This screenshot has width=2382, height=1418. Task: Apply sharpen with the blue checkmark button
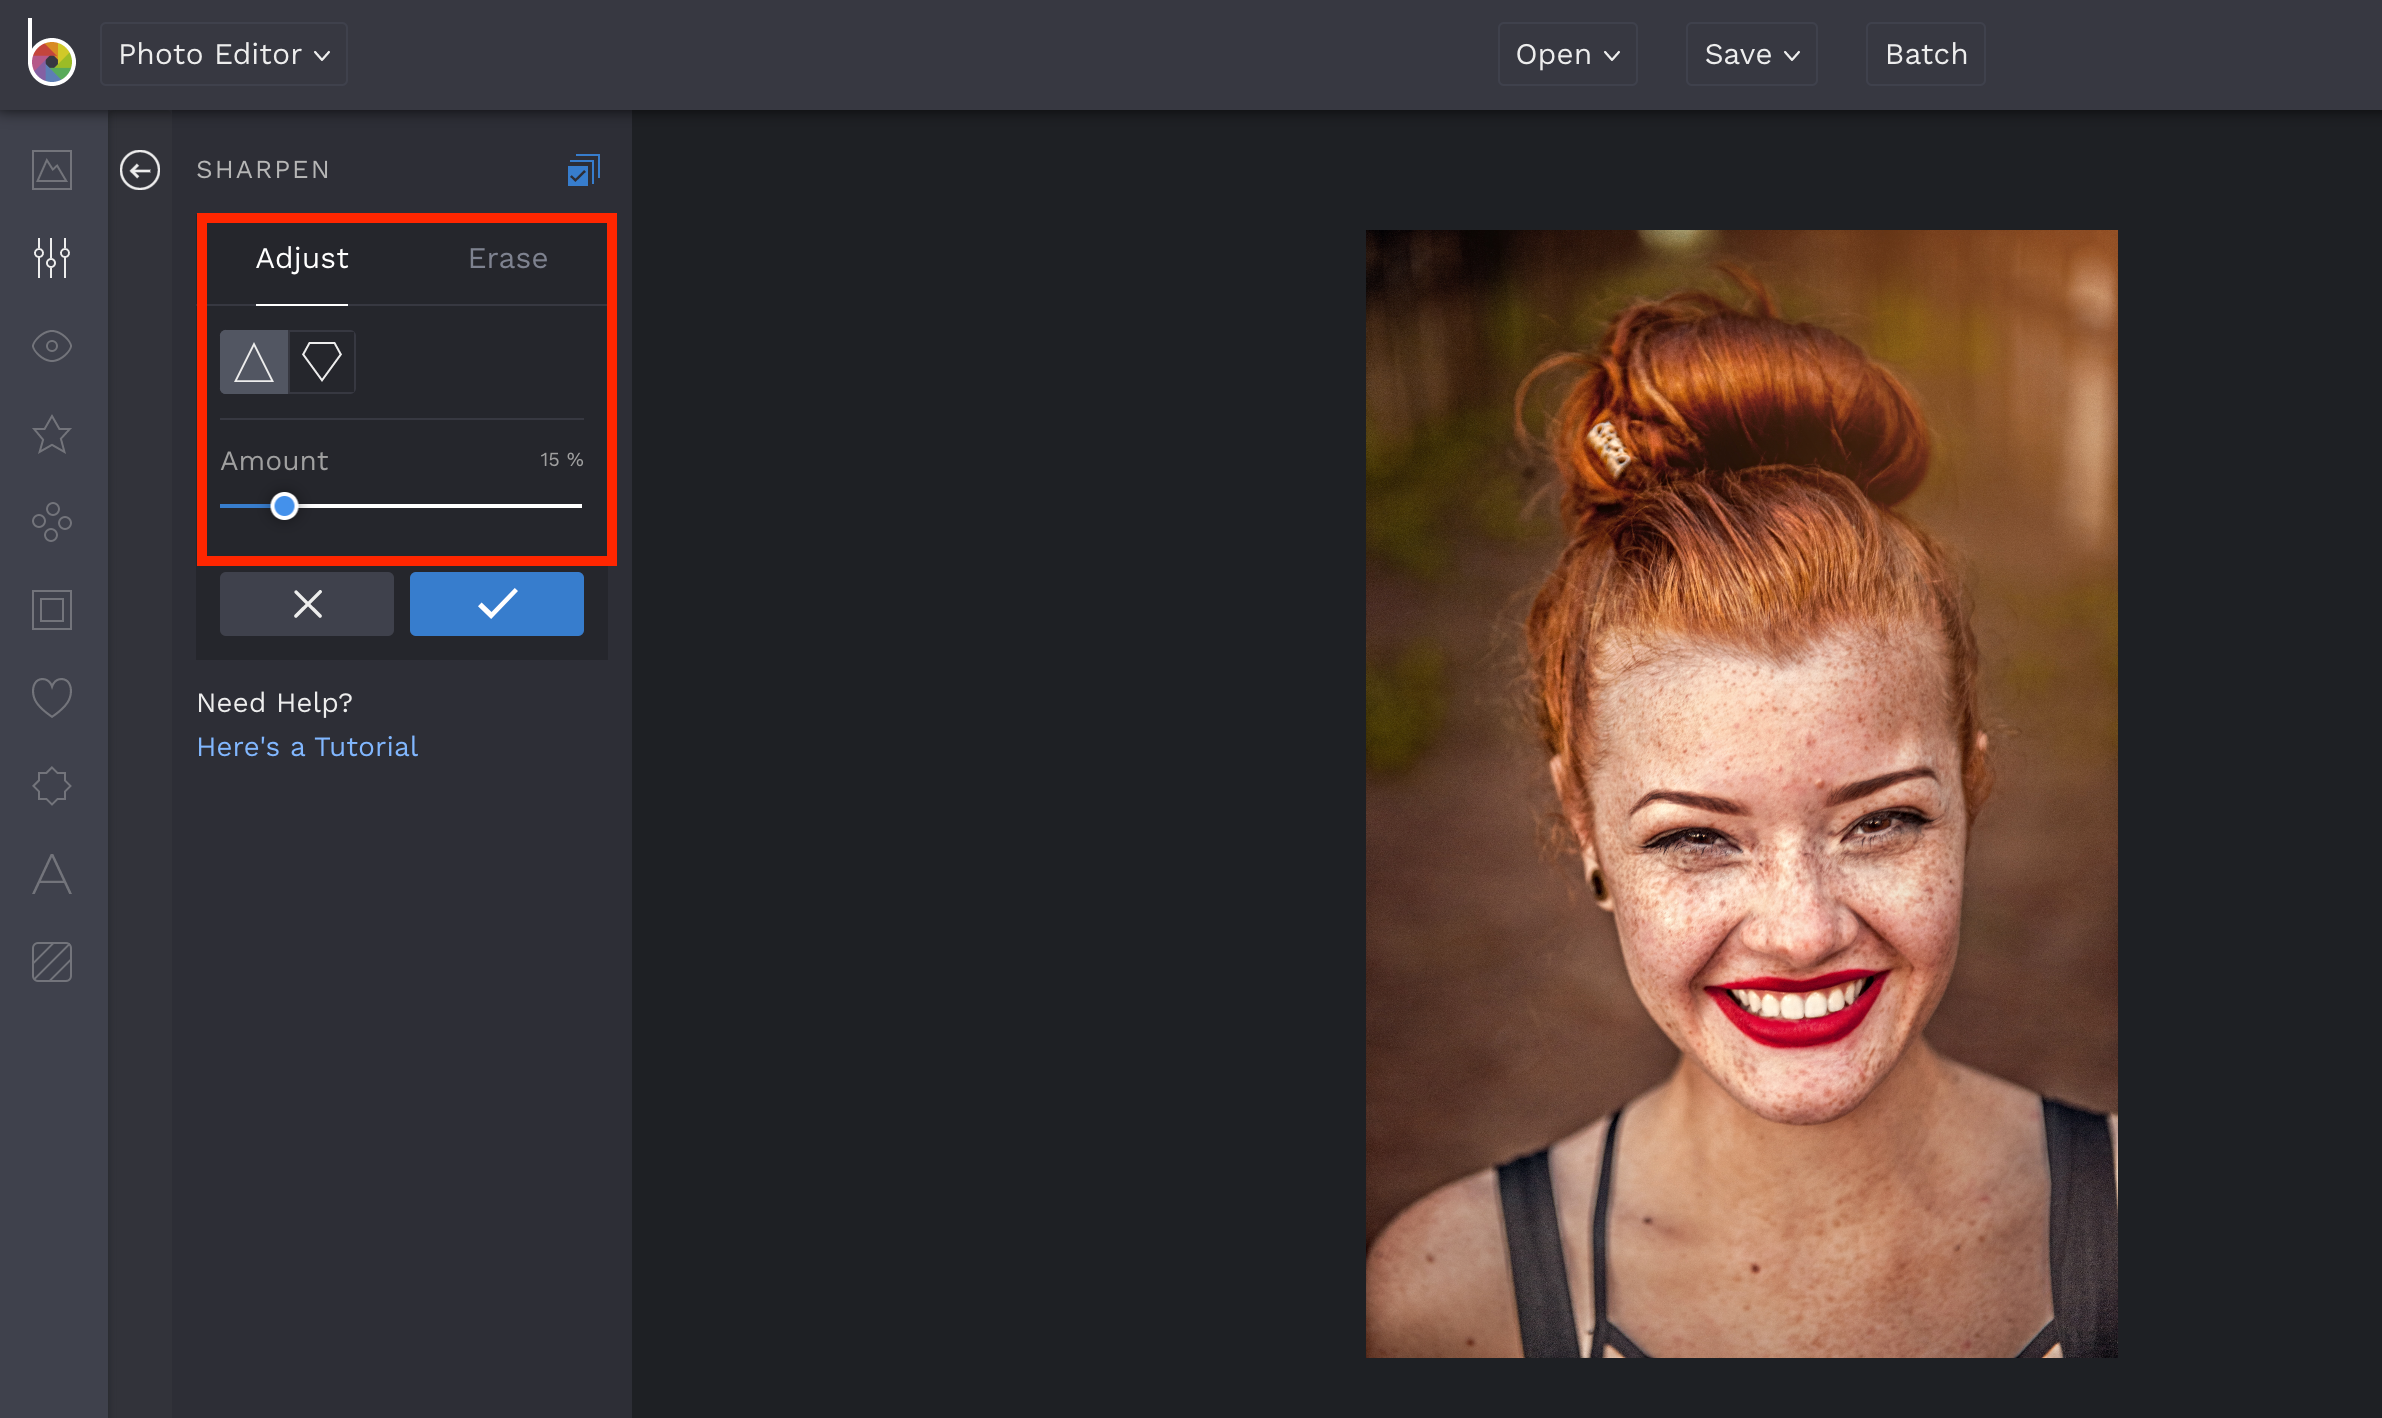point(496,603)
